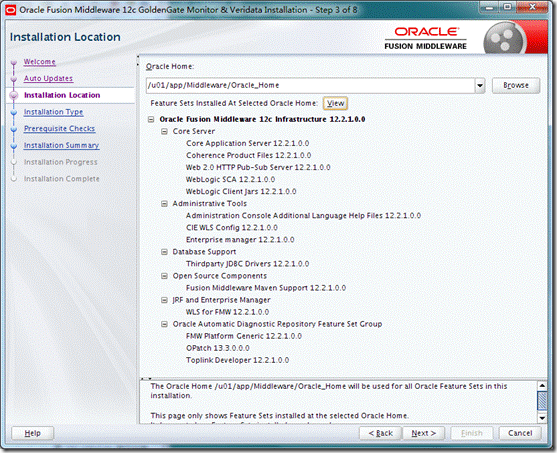Collapse the Oracle Fusion Middleware 12c Infrastructure node
The image size is (557, 453).
pos(151,119)
